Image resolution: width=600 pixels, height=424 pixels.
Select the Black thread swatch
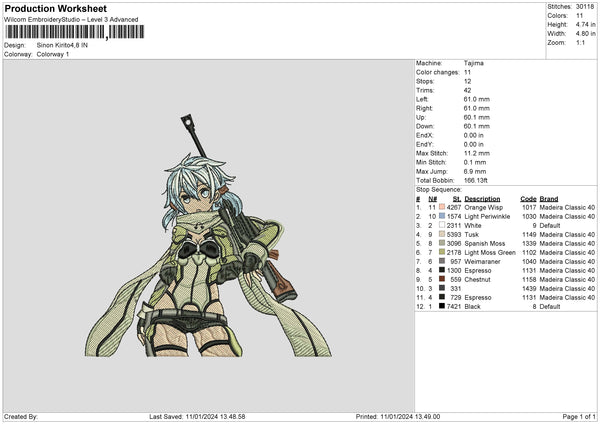click(441, 306)
